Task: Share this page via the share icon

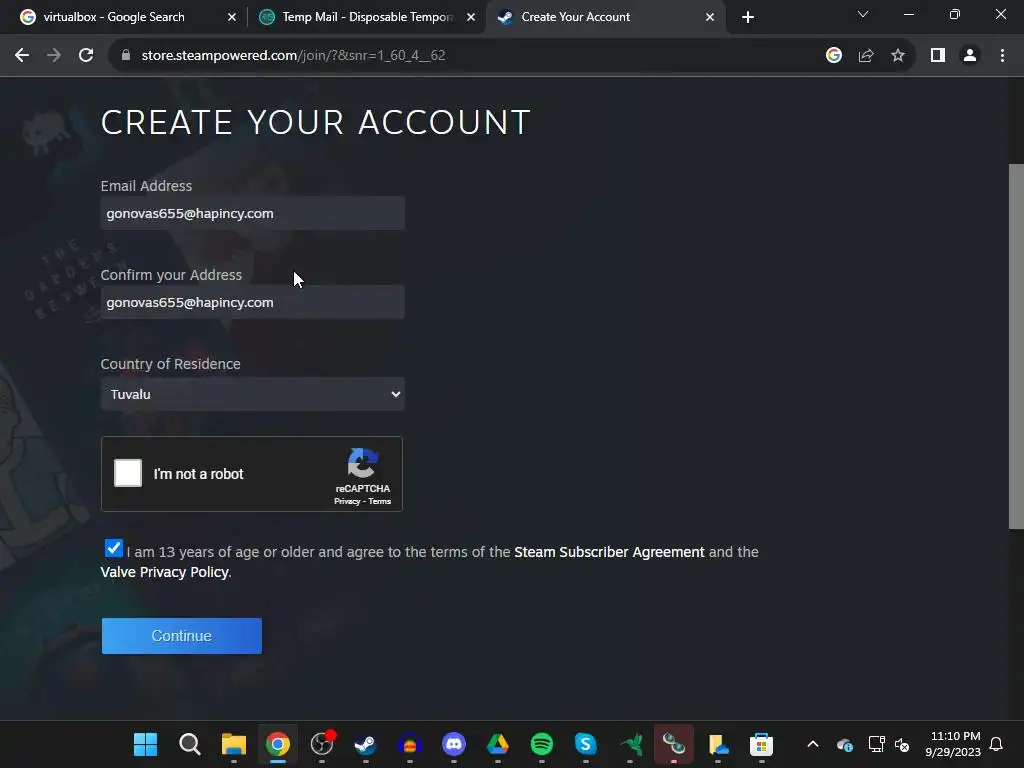Action: 866,56
